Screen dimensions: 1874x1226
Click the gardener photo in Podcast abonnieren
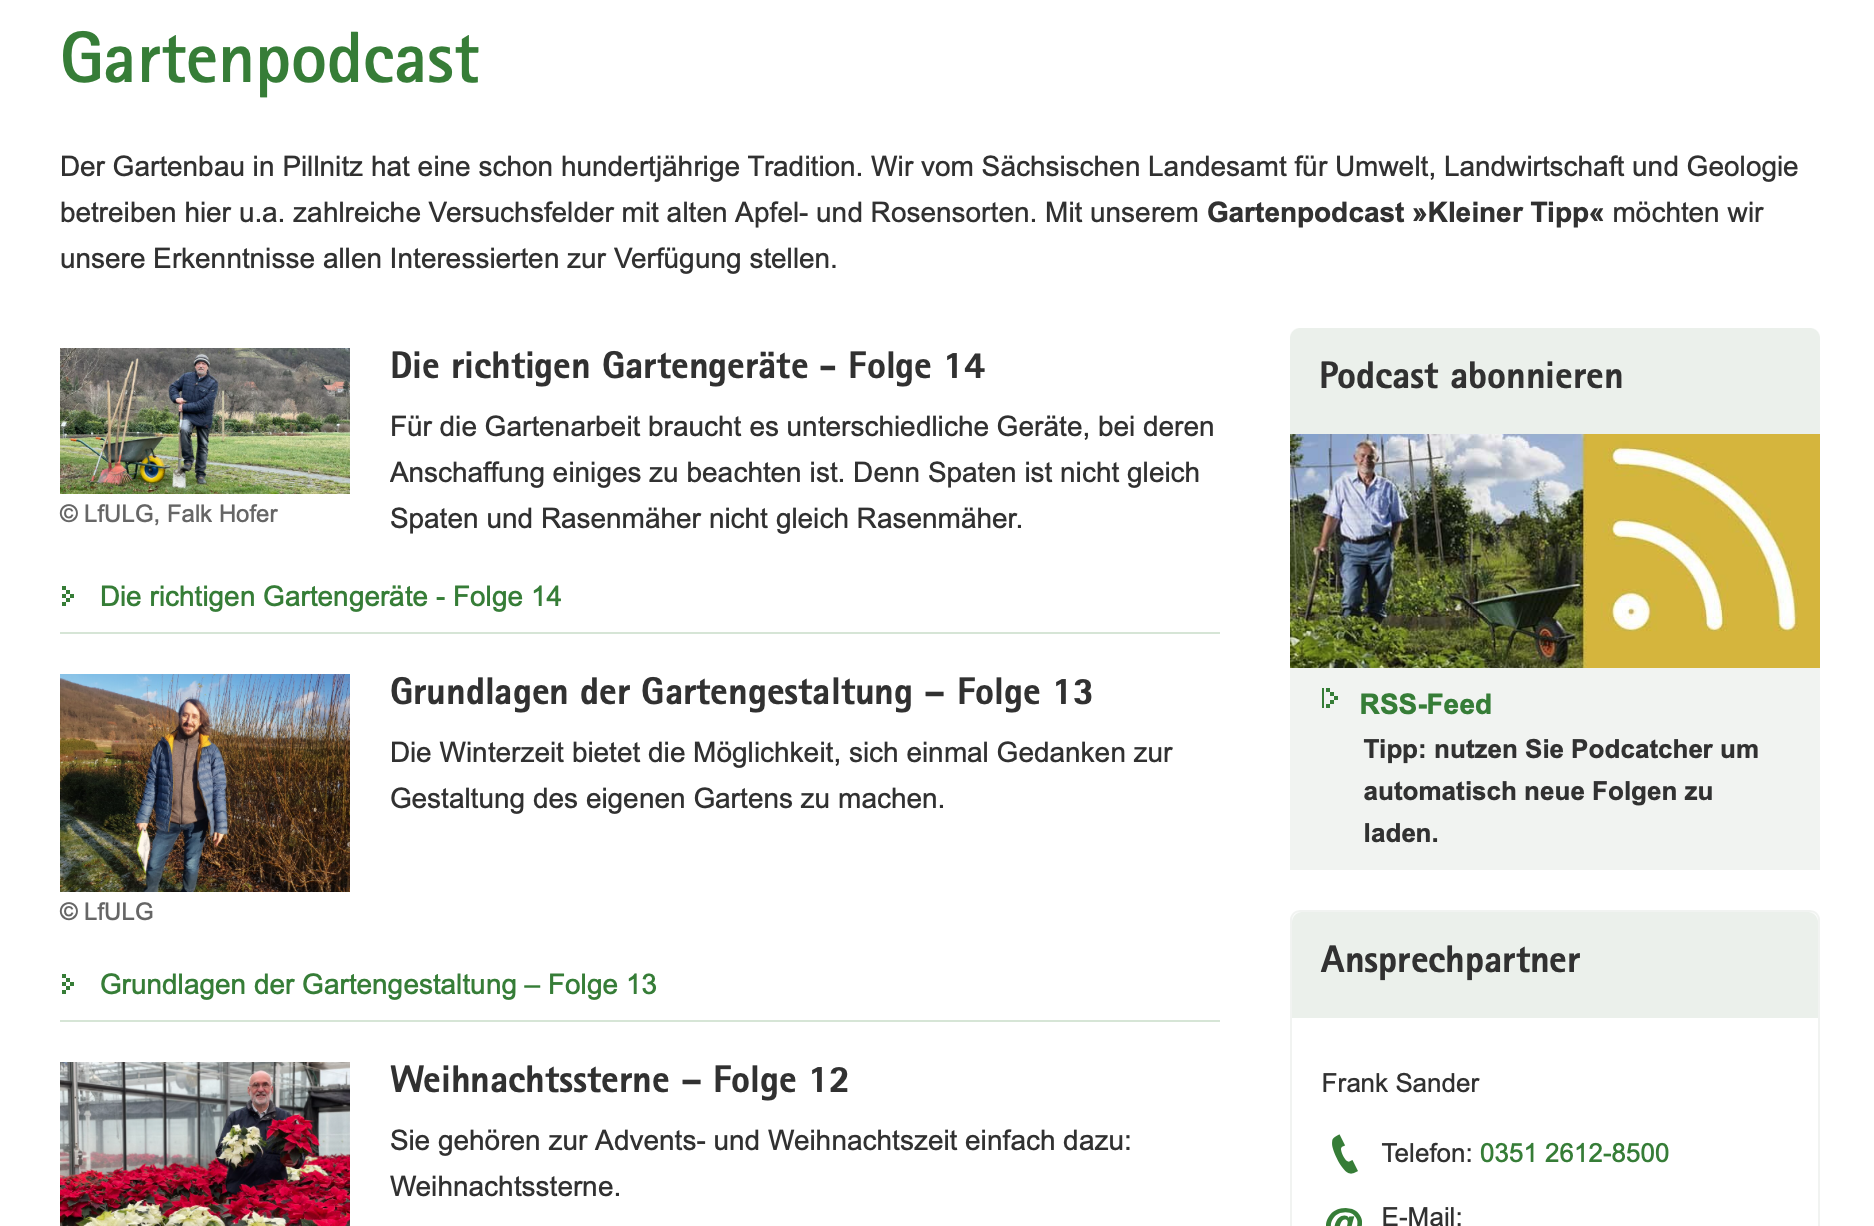pos(1437,551)
